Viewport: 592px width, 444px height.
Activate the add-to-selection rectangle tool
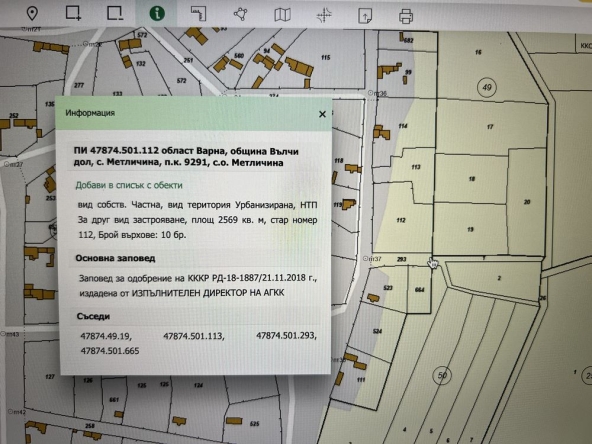[x=73, y=13]
